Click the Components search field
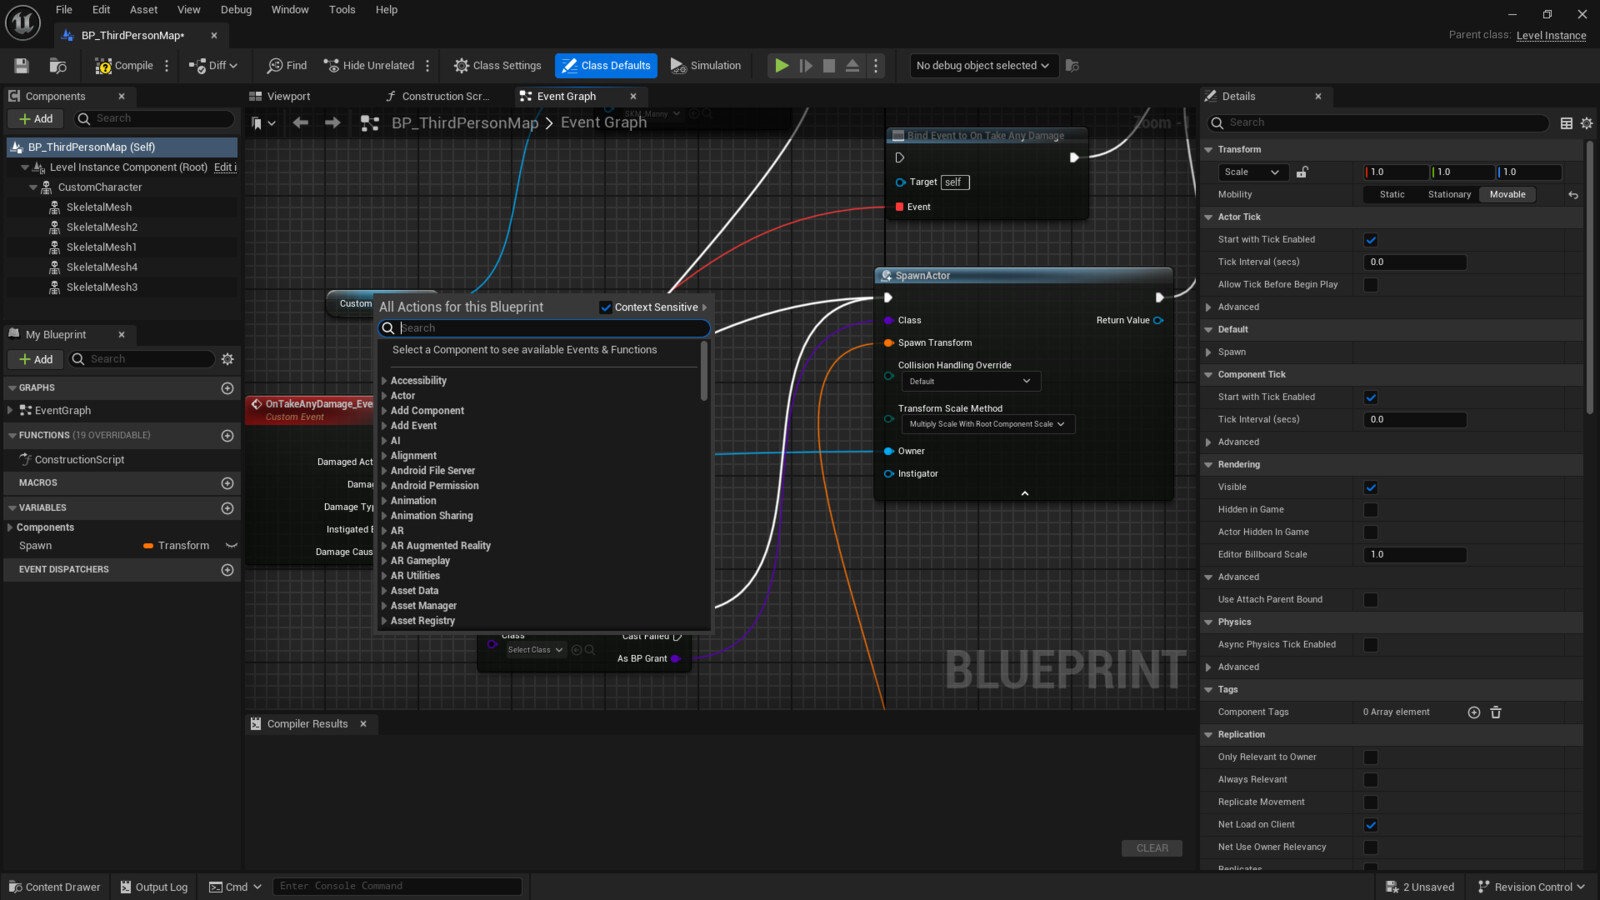Image resolution: width=1600 pixels, height=900 pixels. 155,119
